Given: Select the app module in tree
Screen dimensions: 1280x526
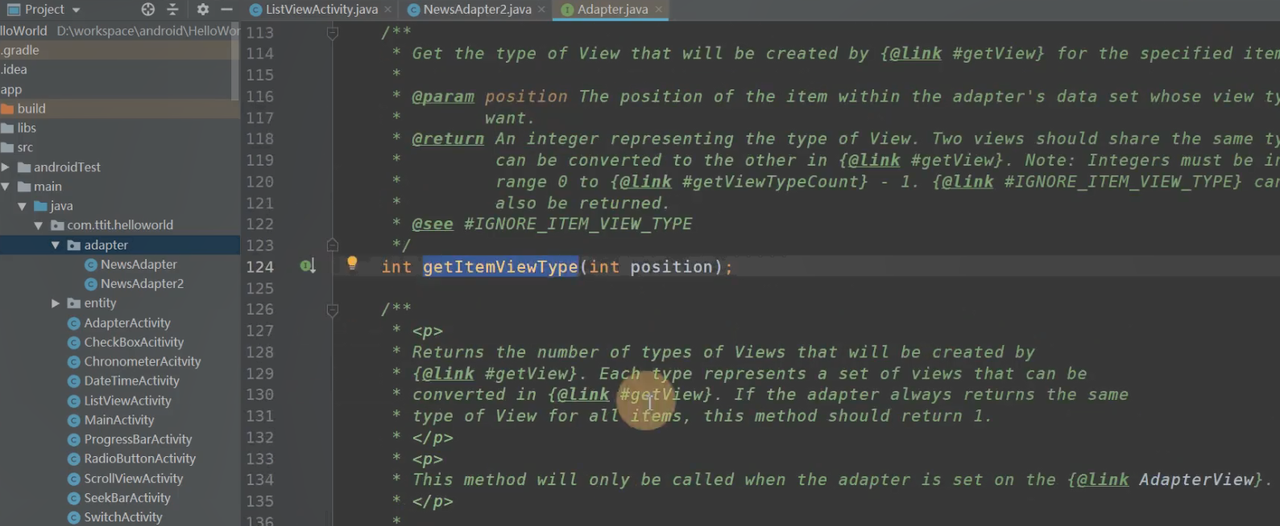Looking at the screenshot, I should 120,89.
